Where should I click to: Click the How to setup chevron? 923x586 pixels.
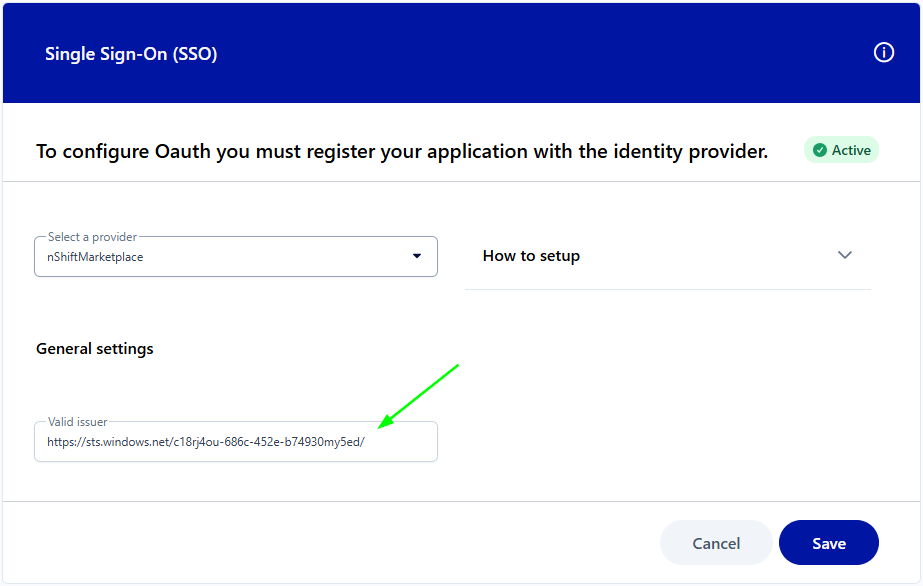[845, 255]
